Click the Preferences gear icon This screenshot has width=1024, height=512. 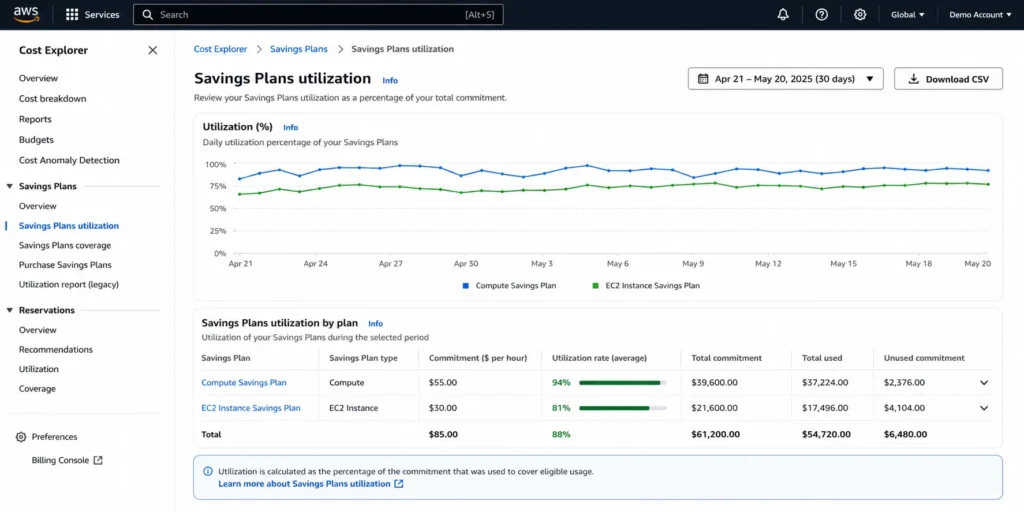(21, 437)
